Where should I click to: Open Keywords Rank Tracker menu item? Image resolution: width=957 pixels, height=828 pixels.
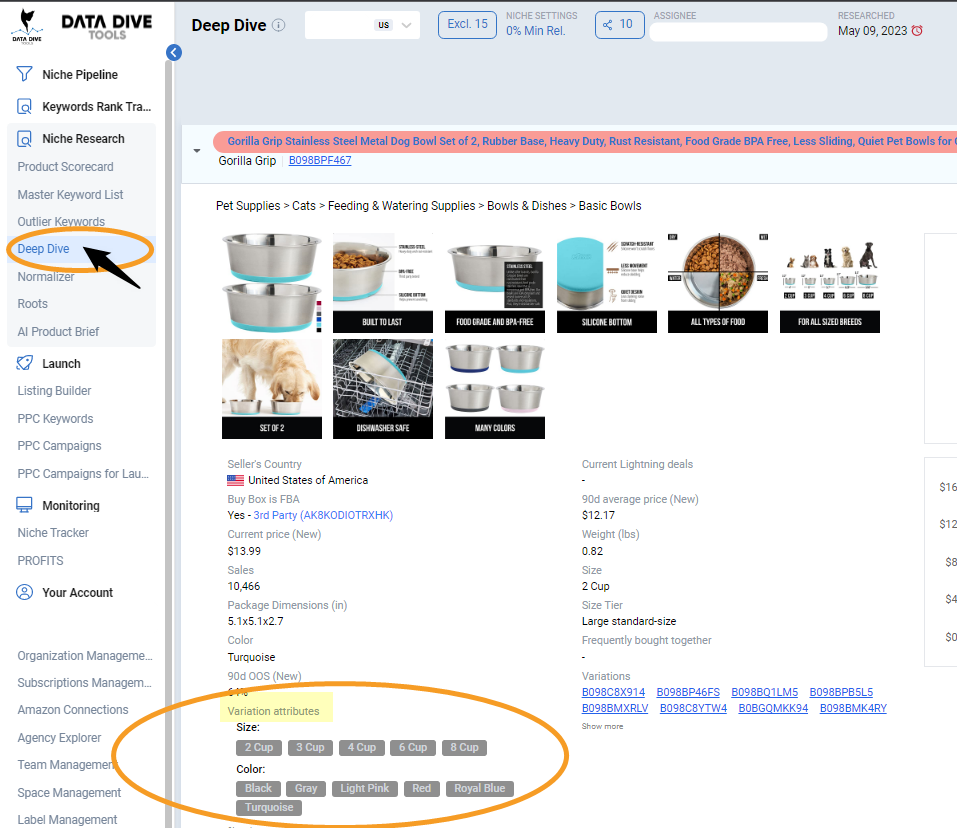[x=96, y=107]
